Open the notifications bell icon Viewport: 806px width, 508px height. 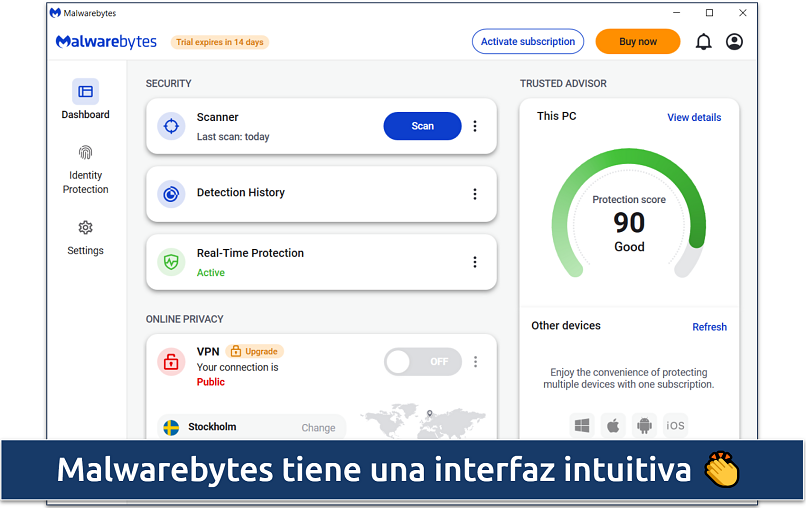click(x=703, y=42)
